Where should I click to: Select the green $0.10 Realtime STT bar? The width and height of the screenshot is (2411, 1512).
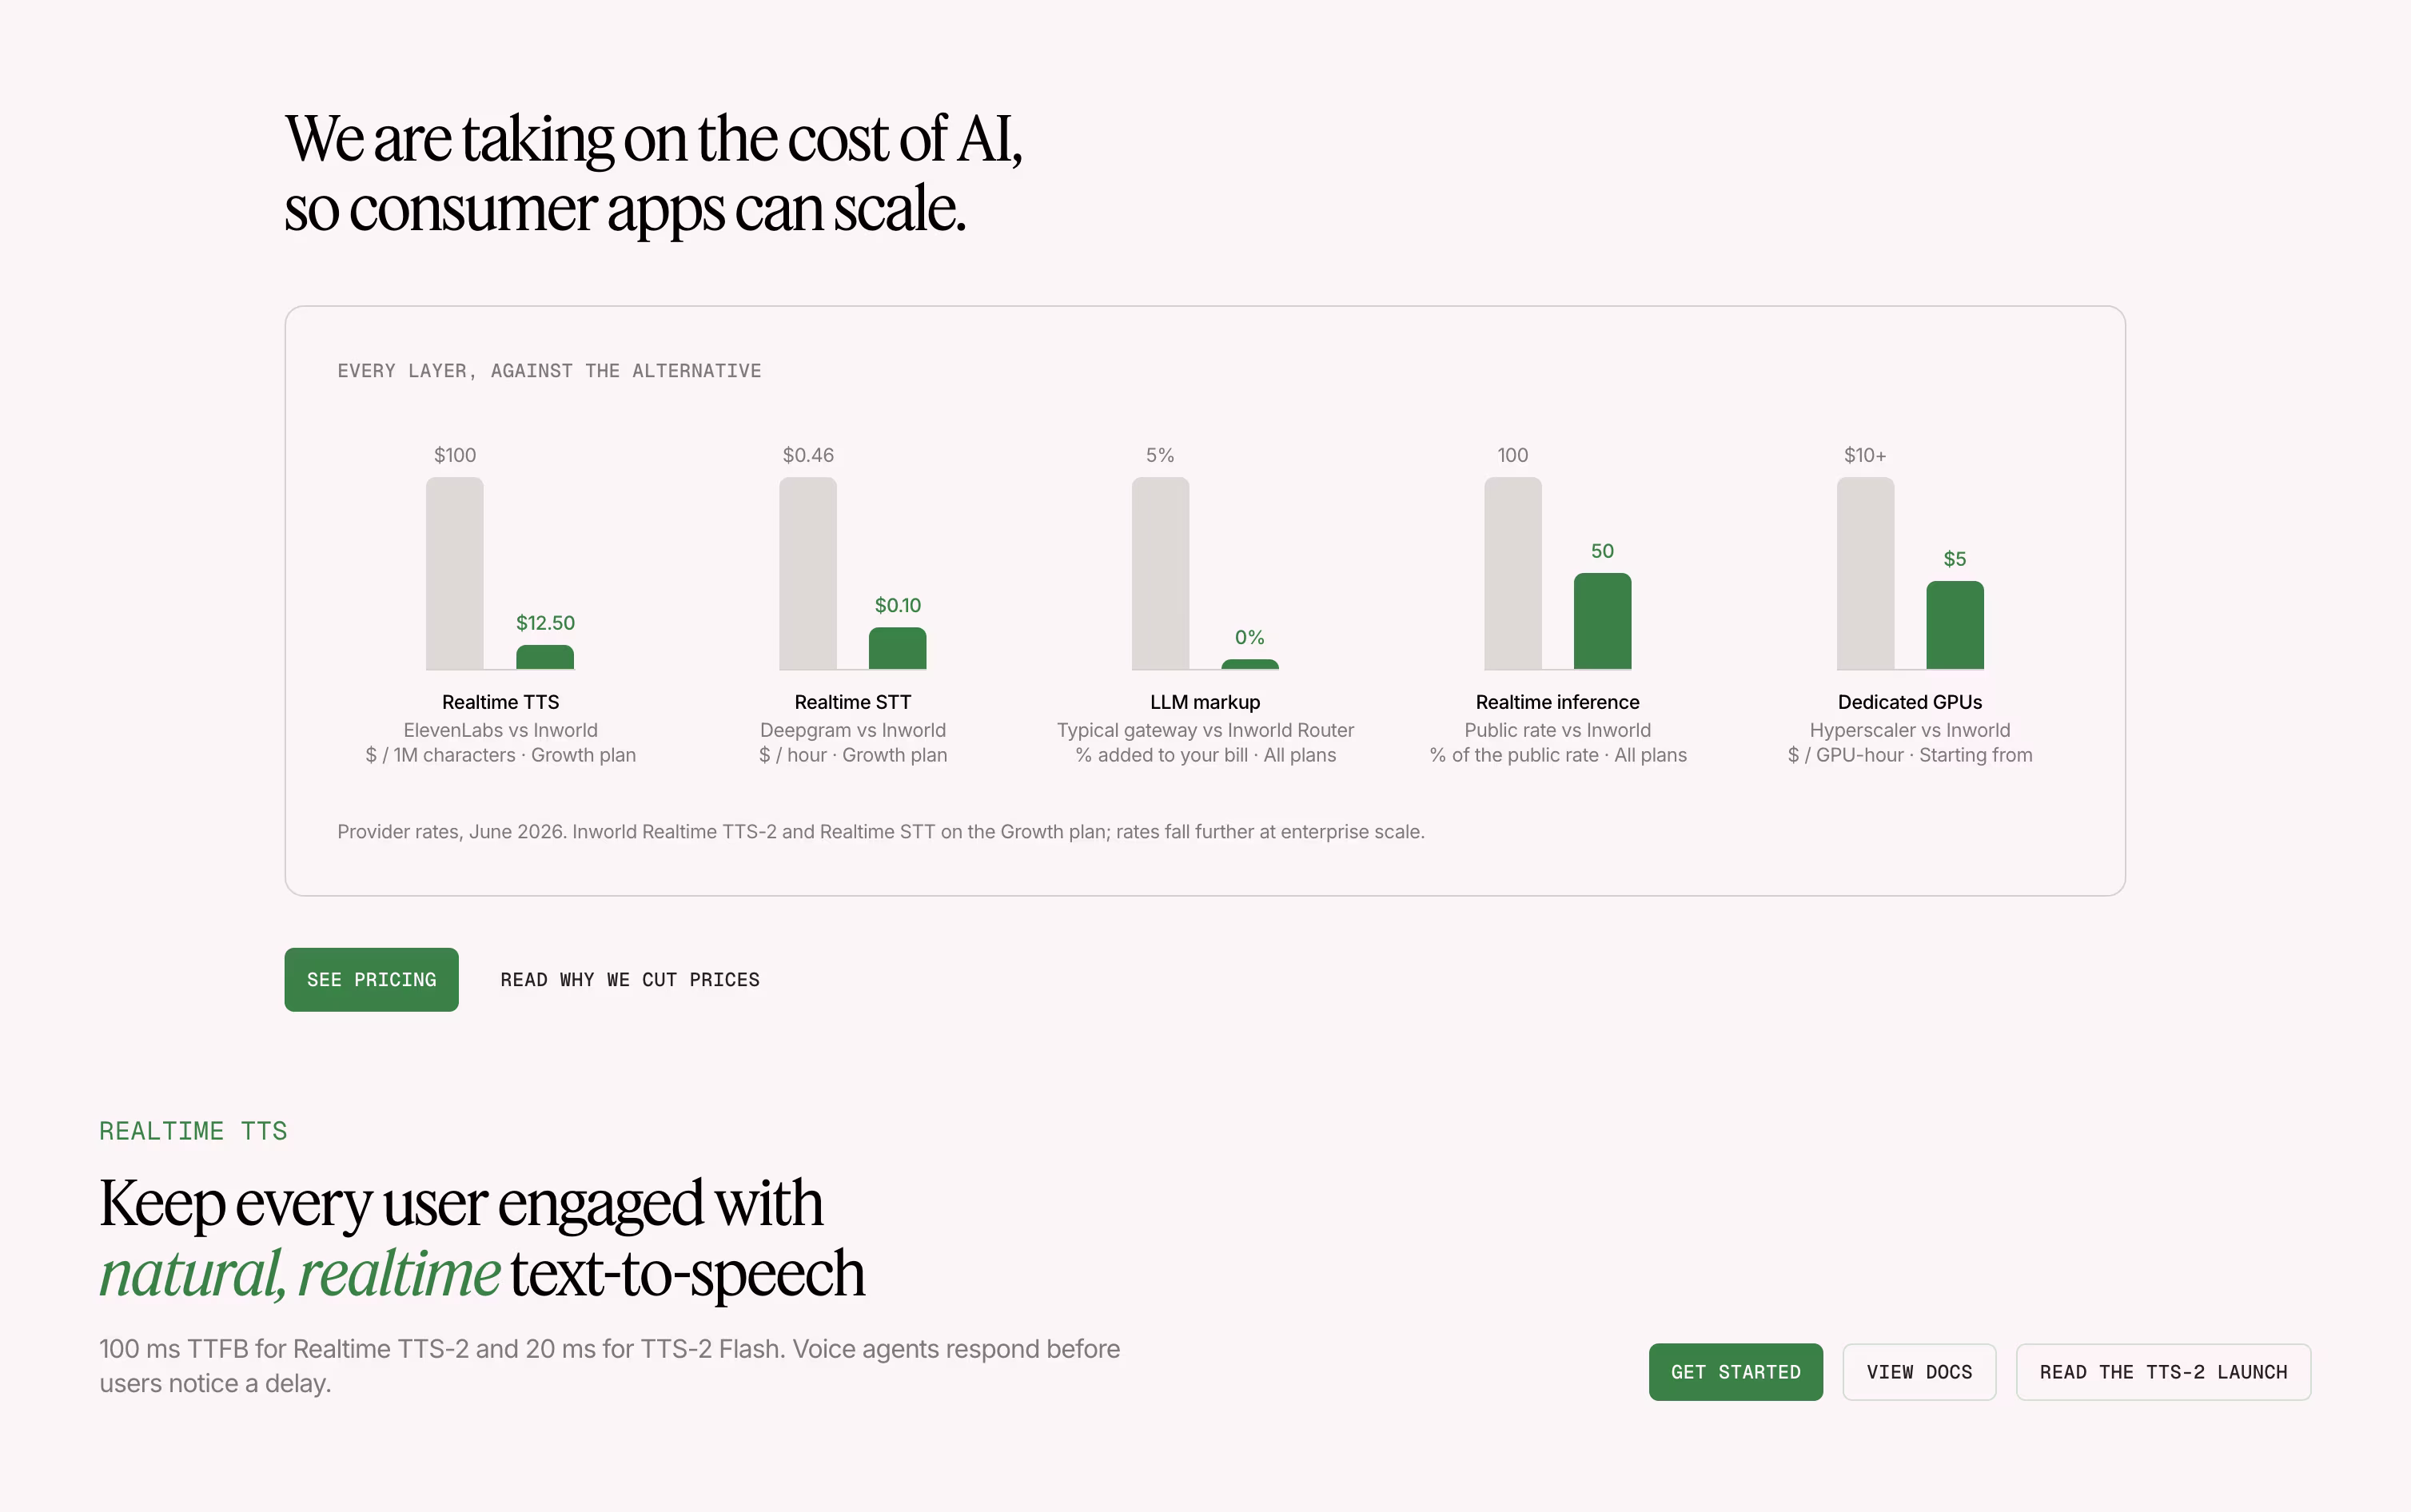pyautogui.click(x=897, y=648)
